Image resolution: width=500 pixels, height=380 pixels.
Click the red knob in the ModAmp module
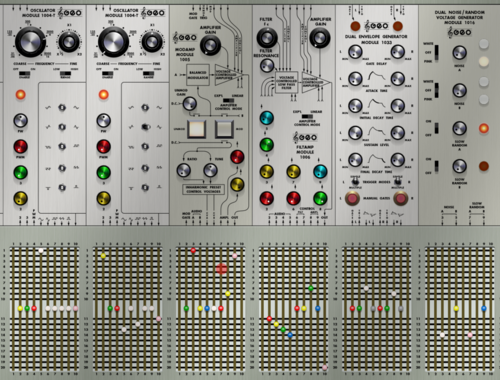pos(237,157)
